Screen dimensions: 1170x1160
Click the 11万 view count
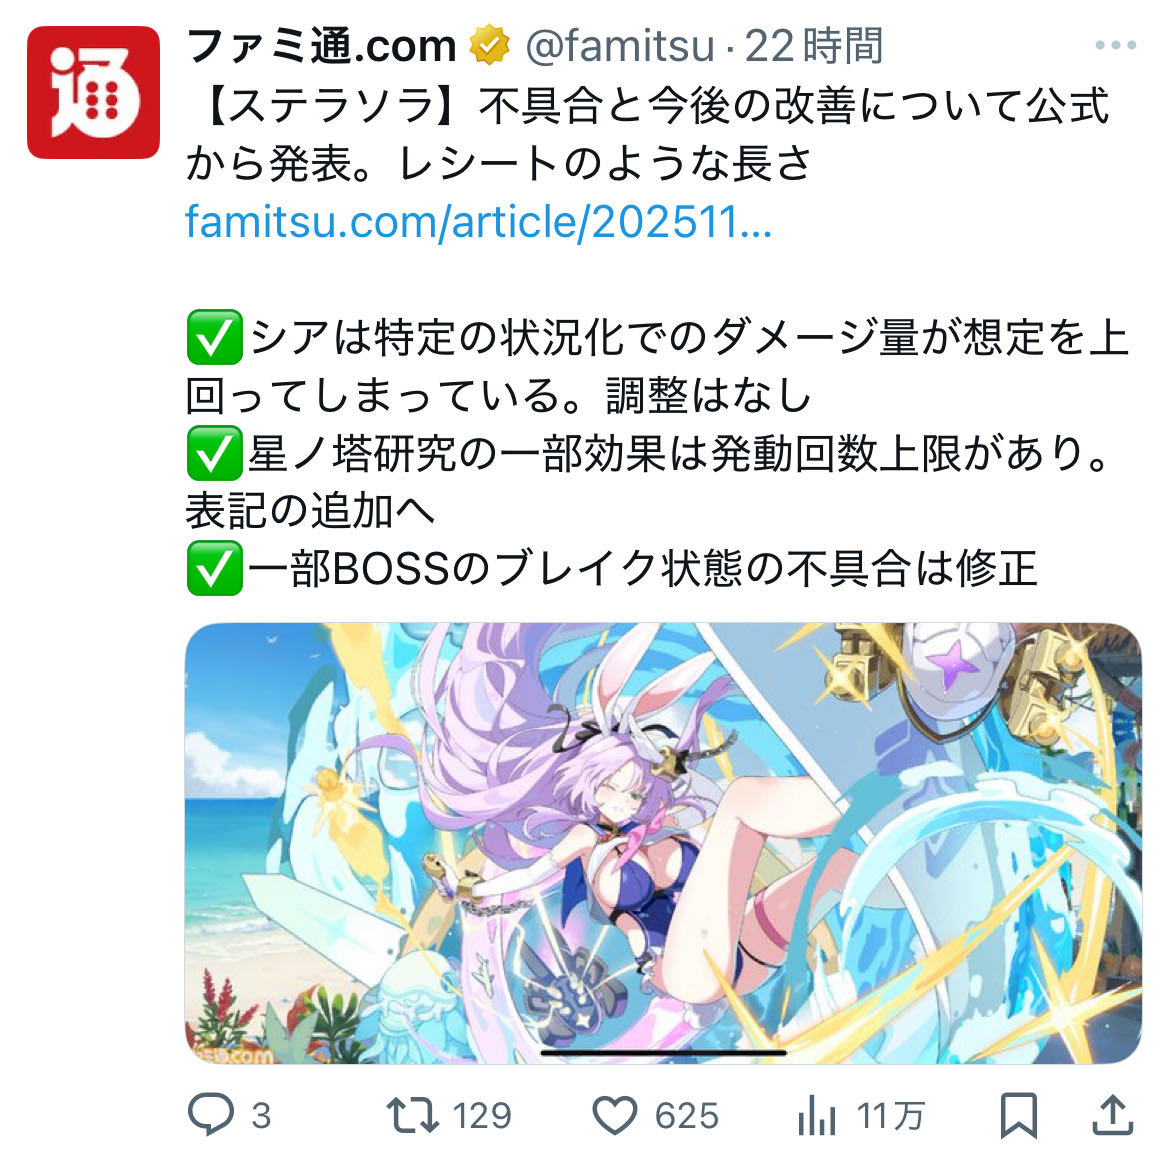point(891,1116)
